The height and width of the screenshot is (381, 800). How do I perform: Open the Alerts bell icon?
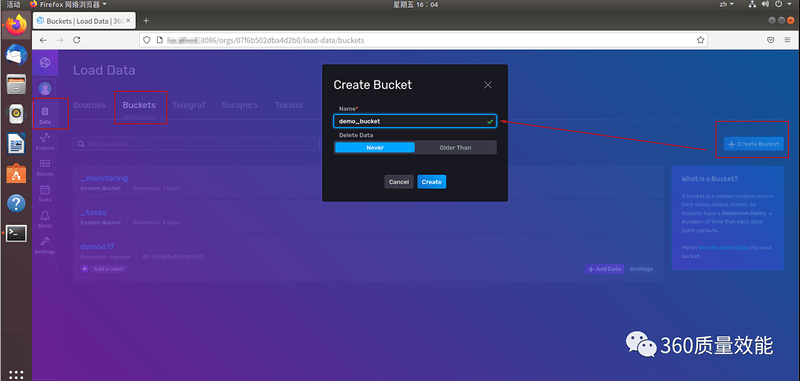click(45, 219)
